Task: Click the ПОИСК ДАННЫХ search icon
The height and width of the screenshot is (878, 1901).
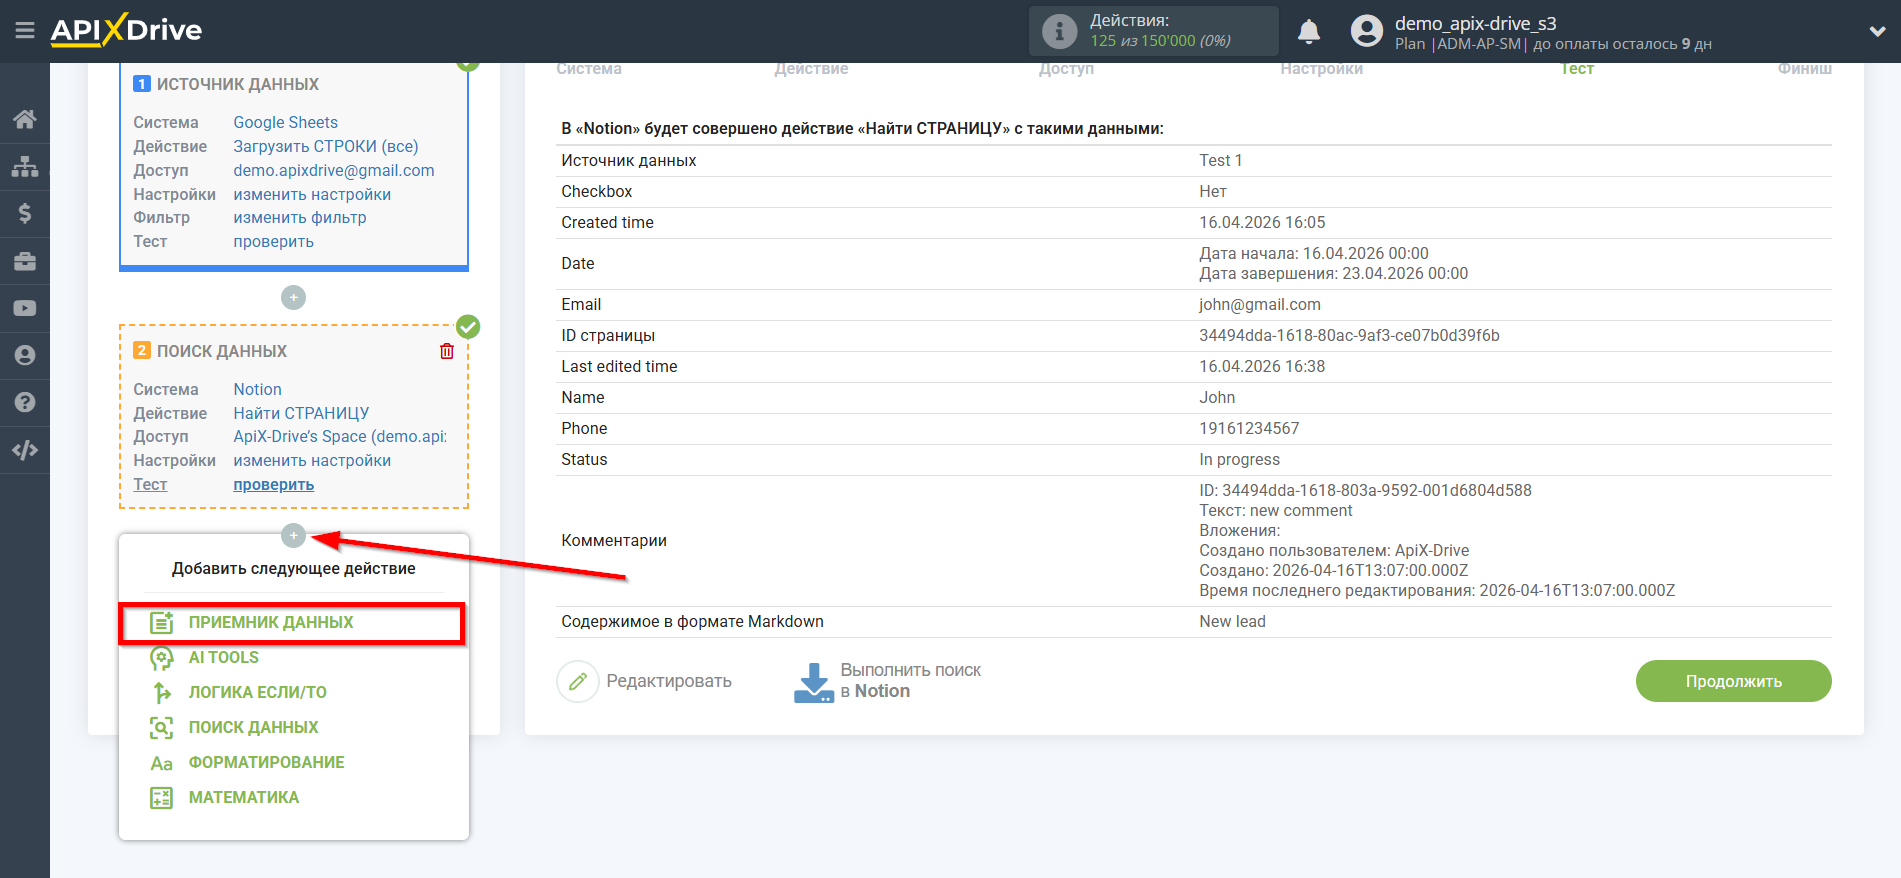Action: click(161, 728)
